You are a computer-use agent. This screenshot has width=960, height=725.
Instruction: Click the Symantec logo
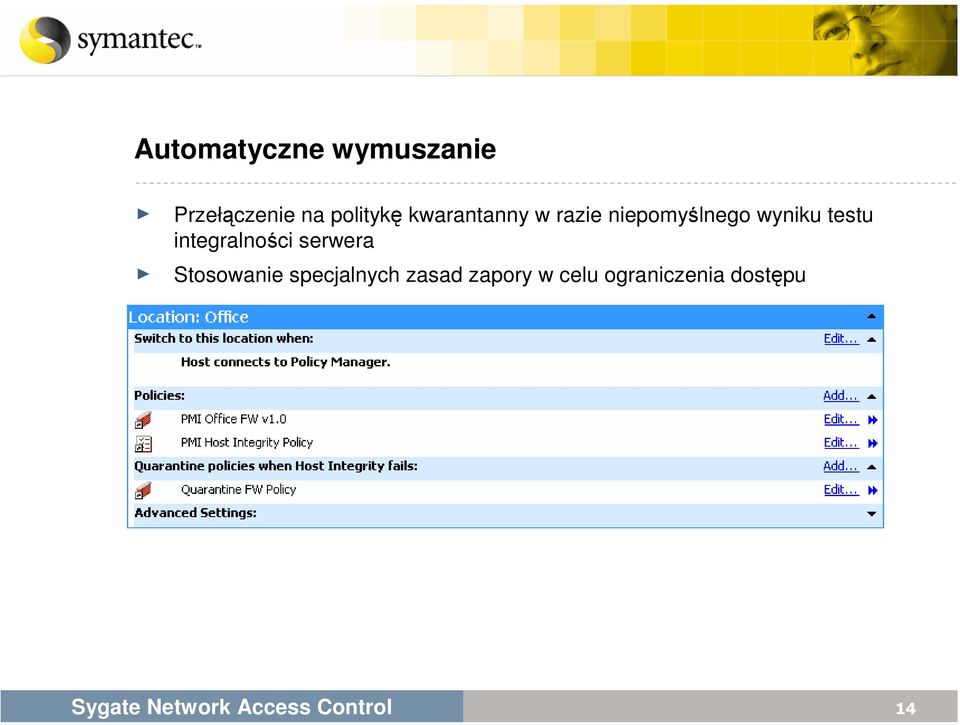(x=110, y=40)
